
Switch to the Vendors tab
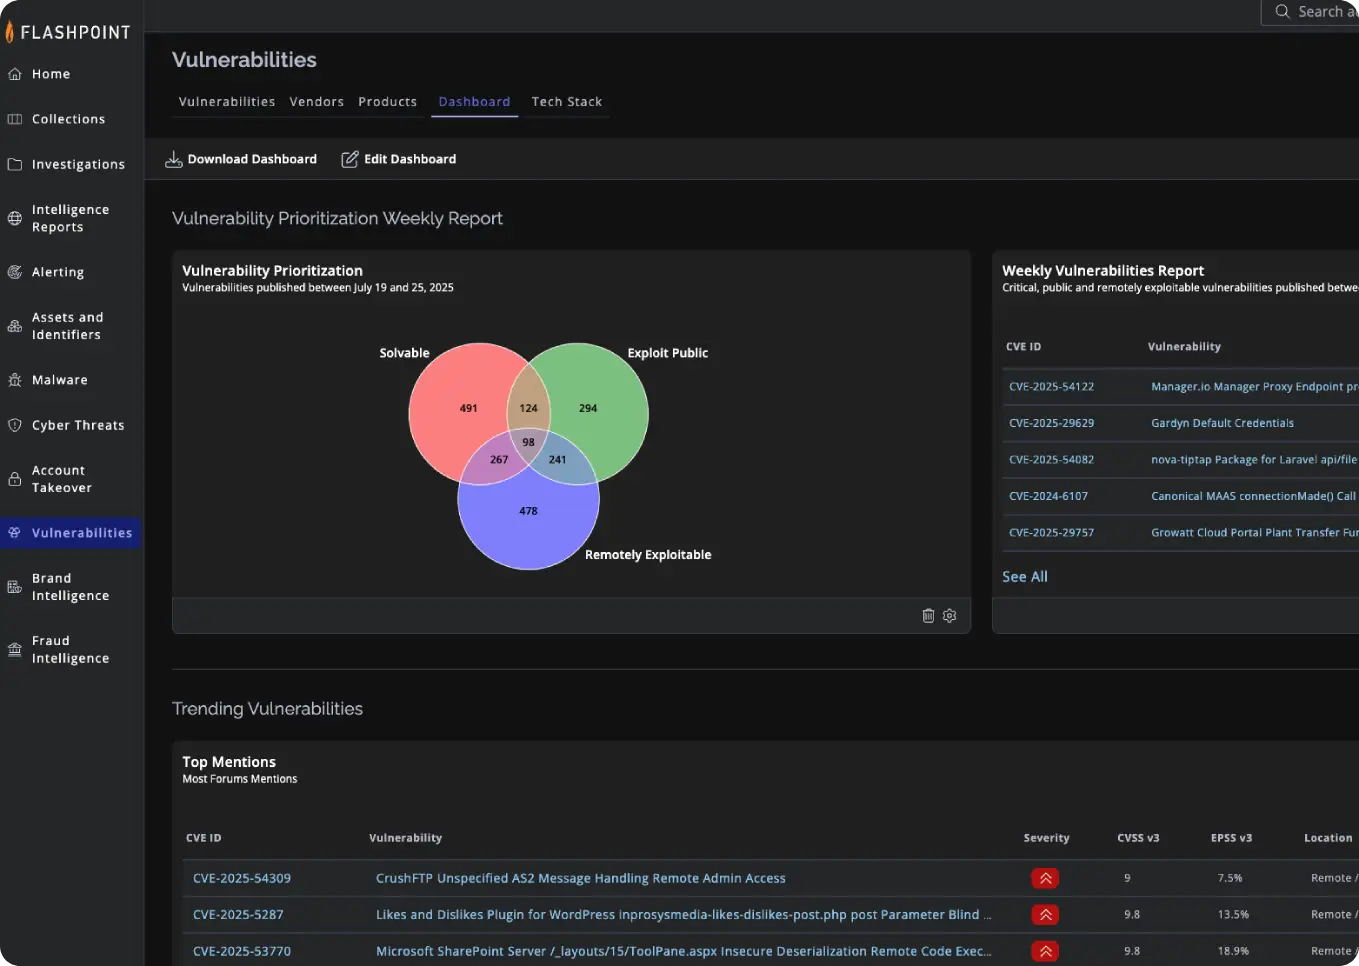(317, 102)
